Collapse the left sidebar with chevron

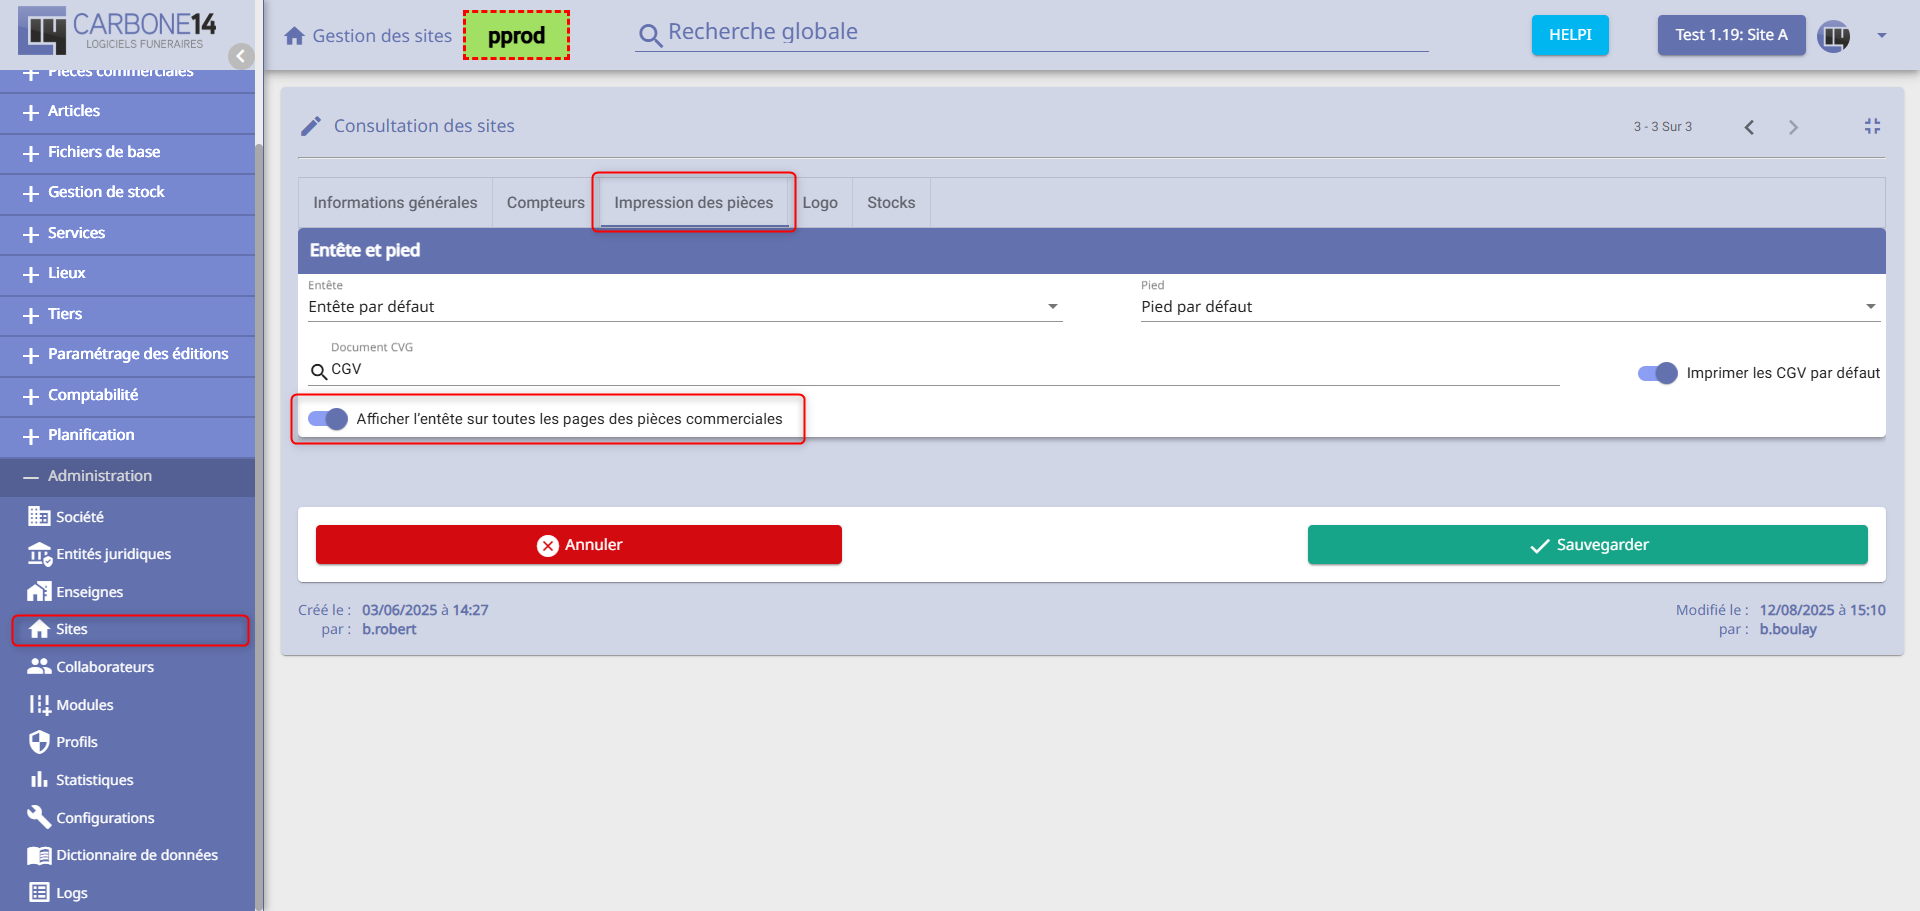pyautogui.click(x=240, y=56)
